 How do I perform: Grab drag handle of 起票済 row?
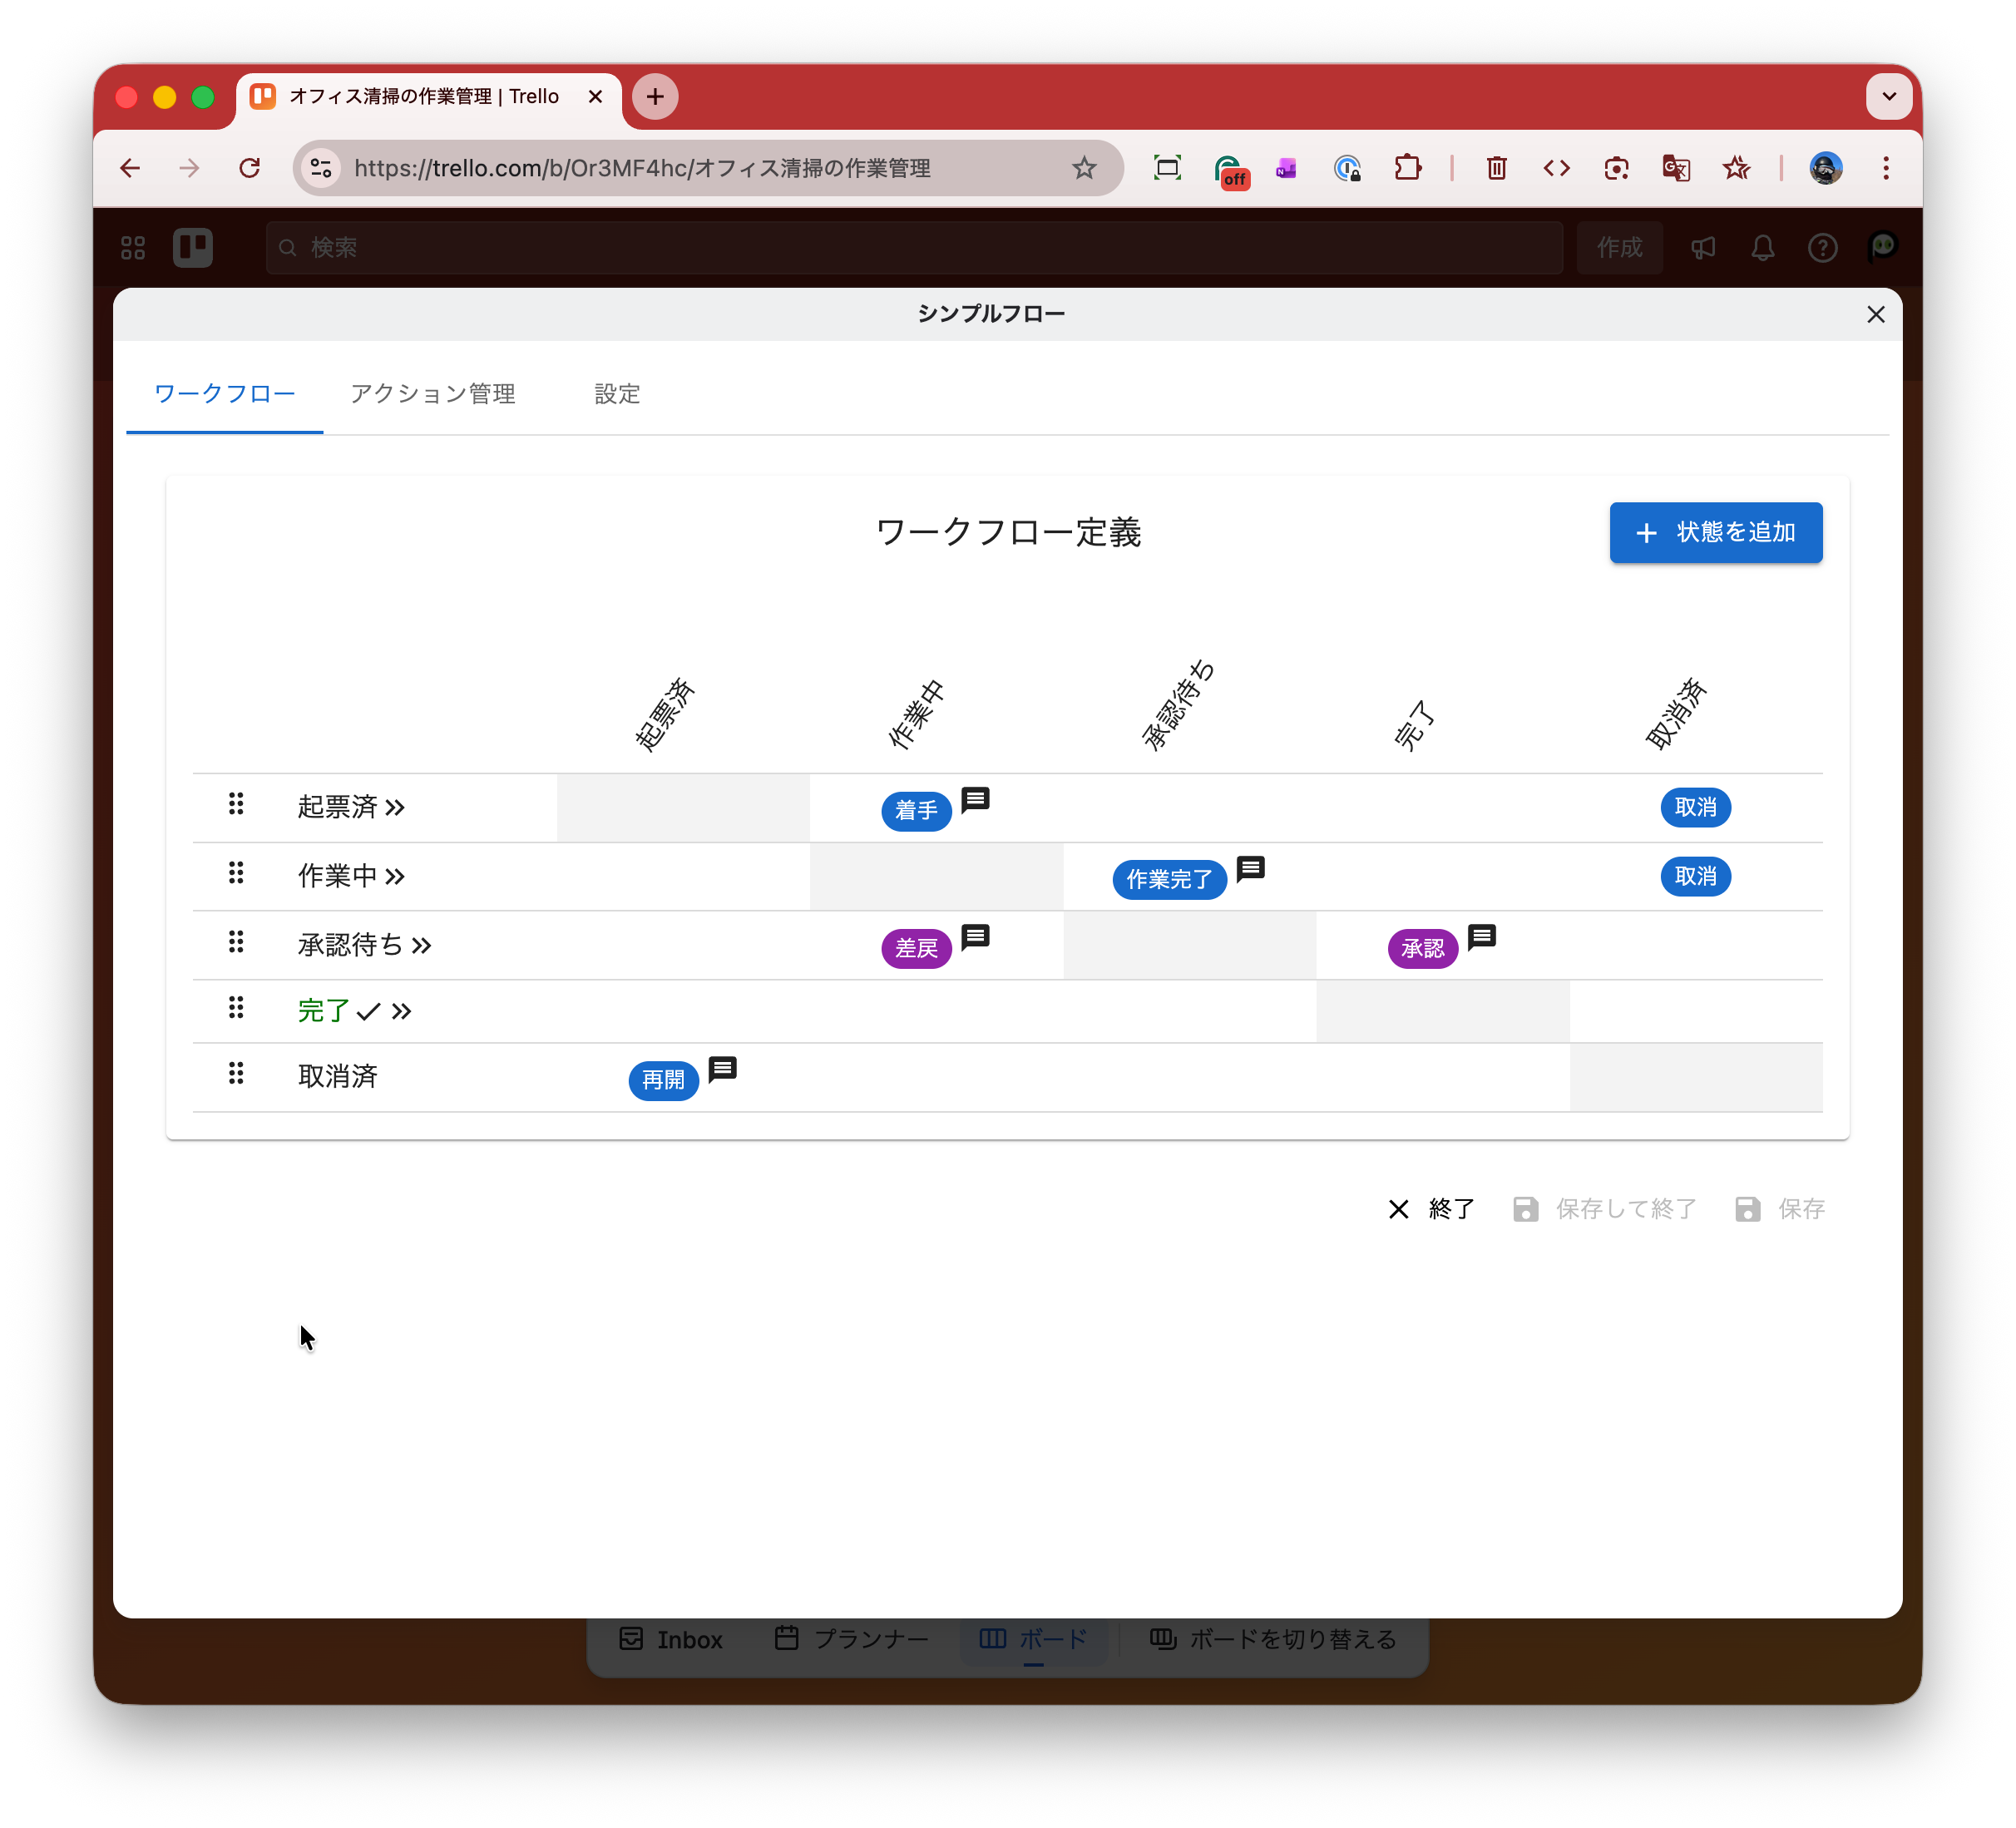click(236, 804)
